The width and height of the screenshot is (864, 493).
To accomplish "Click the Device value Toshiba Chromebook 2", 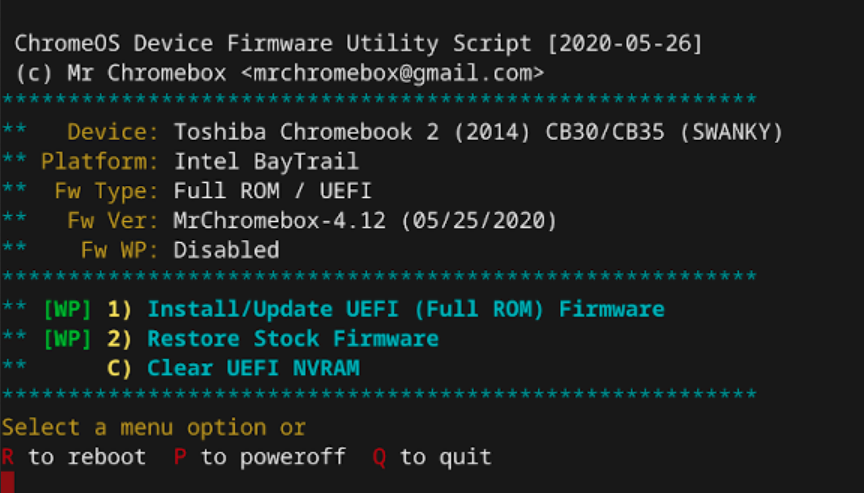I will pos(306,132).
